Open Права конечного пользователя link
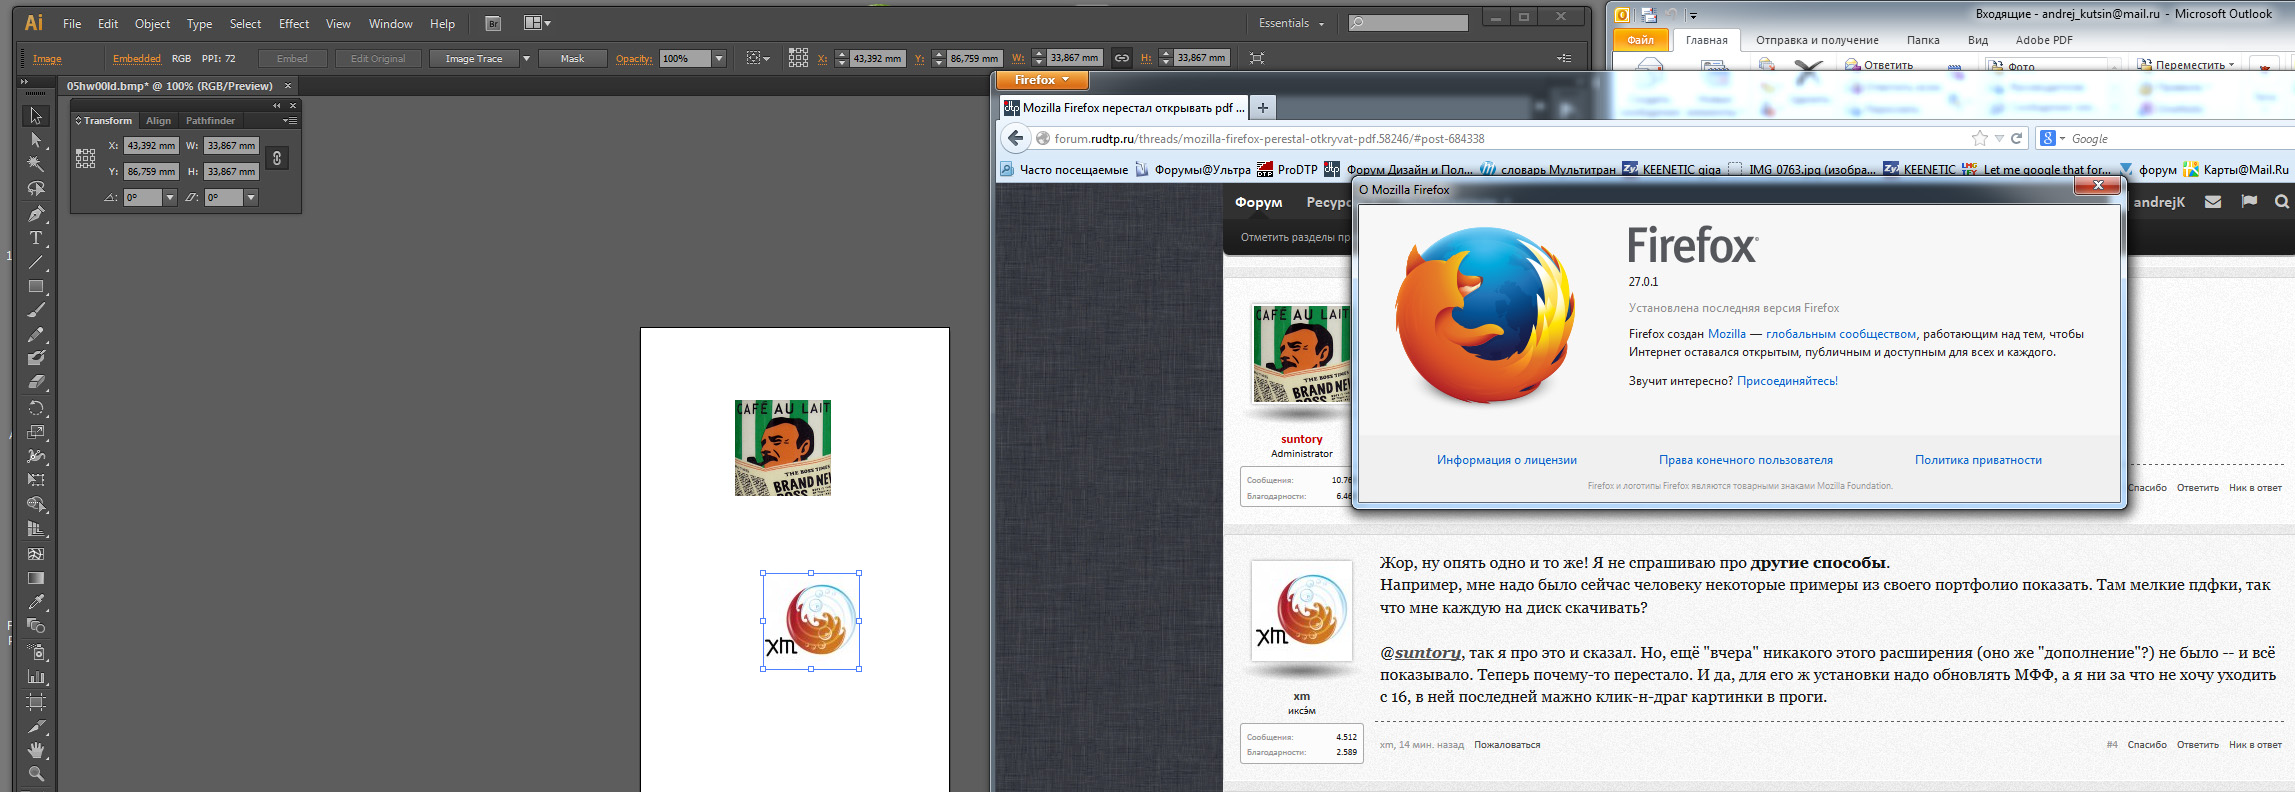This screenshot has height=792, width=2295. 1746,460
